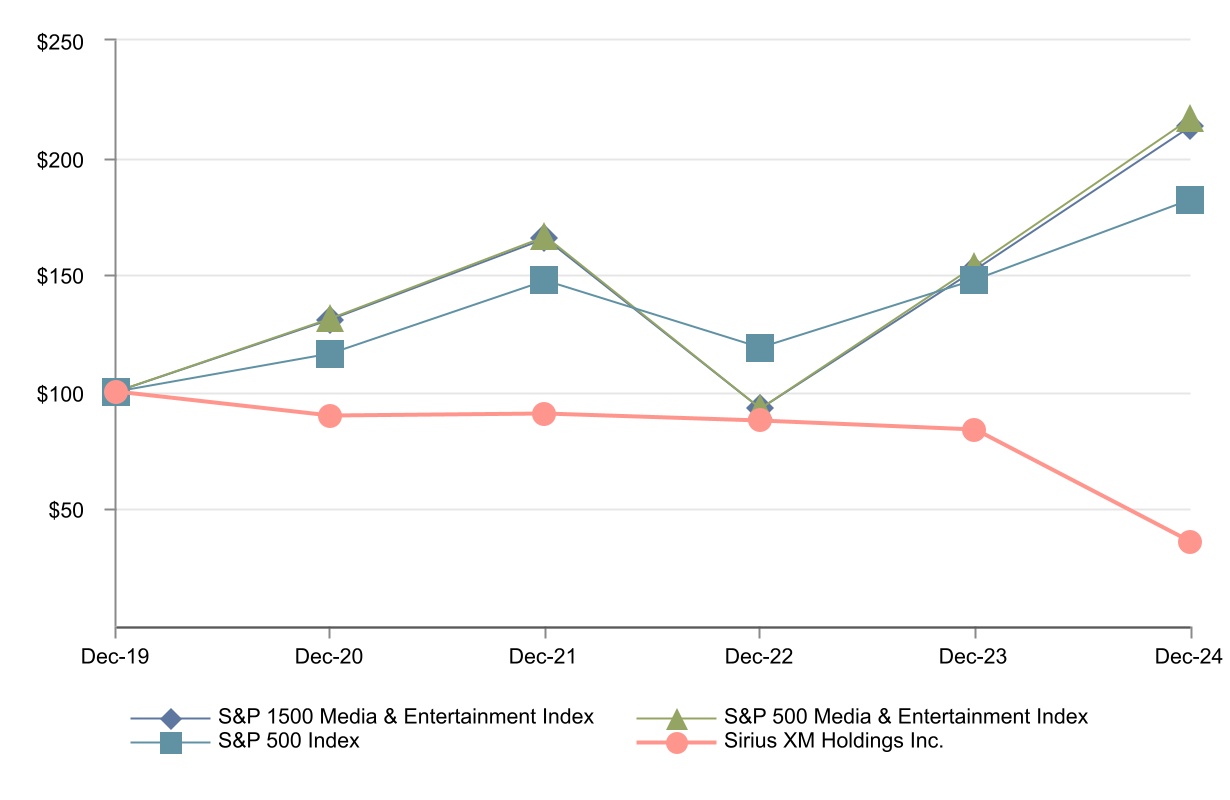Click the green triangle marker at Dec-24
Viewport: 1230px width, 800px height.
point(1189,119)
